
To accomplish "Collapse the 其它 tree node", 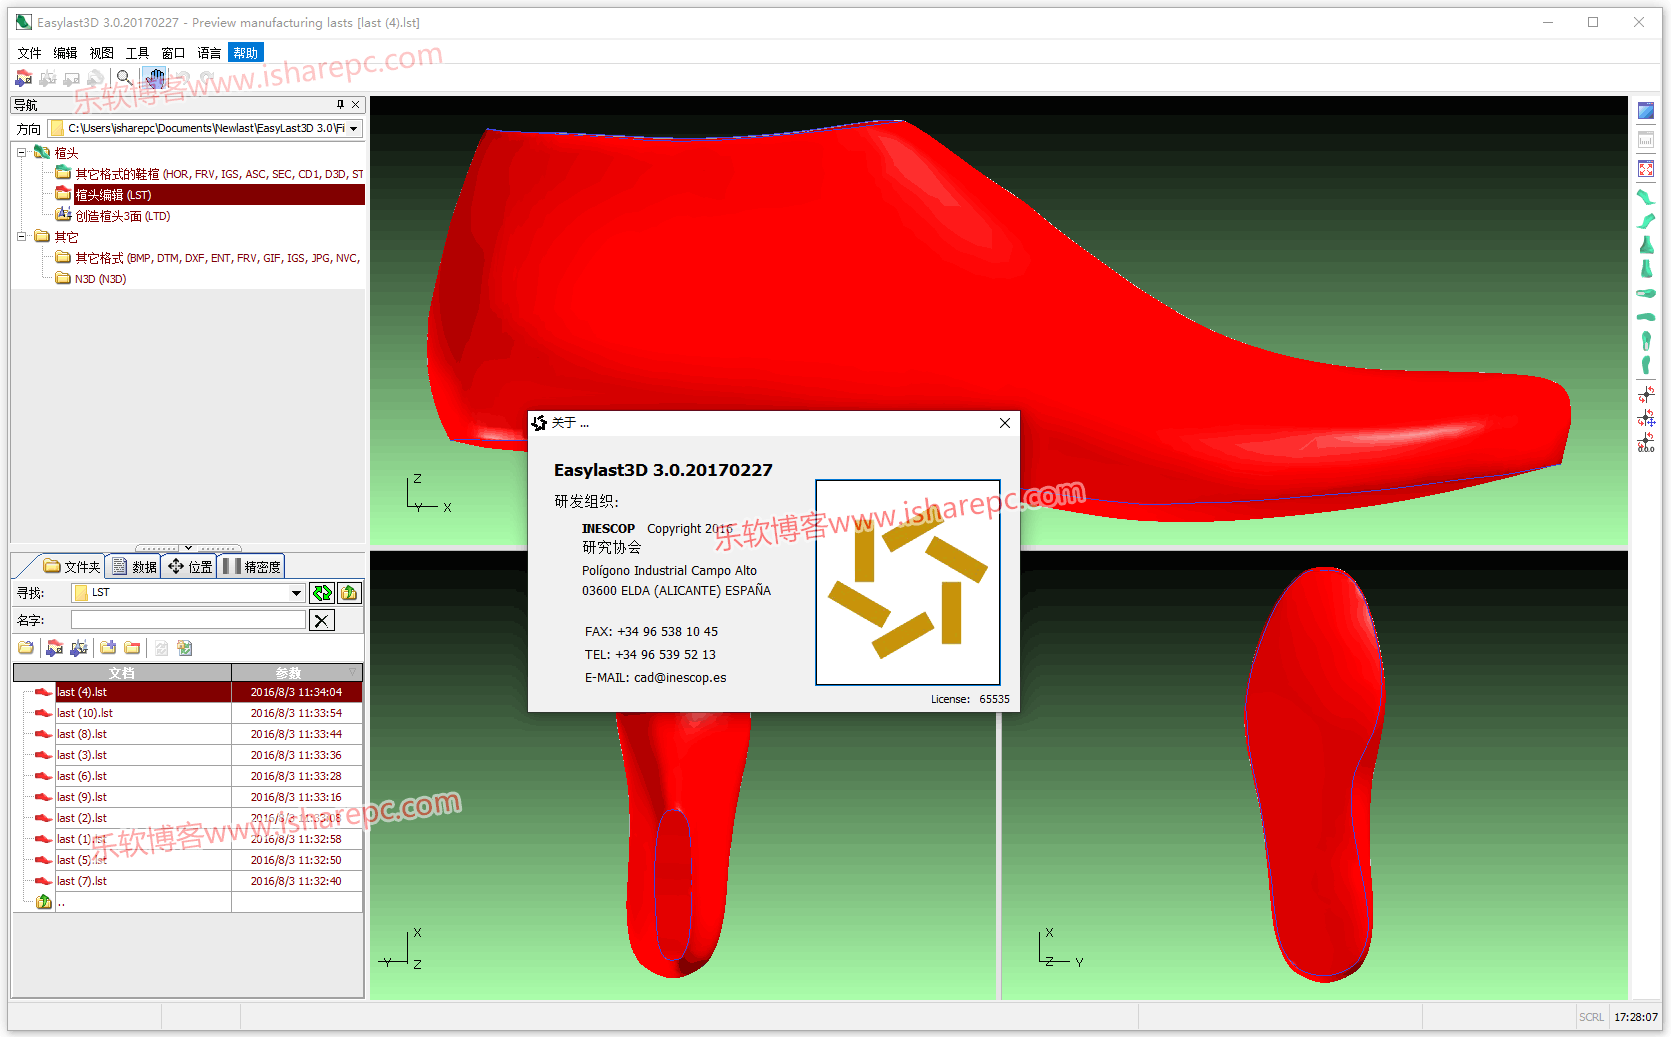I will click(21, 237).
